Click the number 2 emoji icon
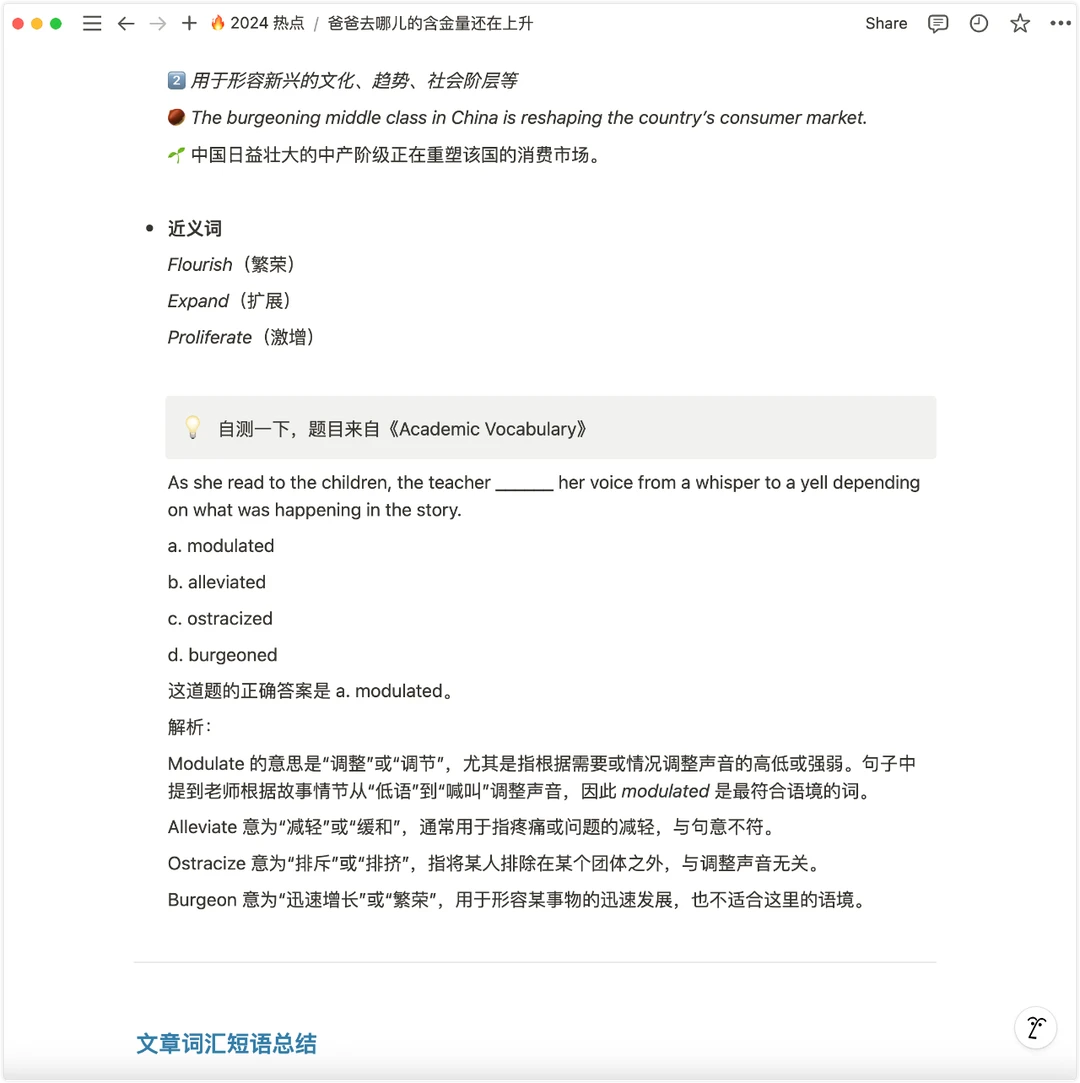 176,80
